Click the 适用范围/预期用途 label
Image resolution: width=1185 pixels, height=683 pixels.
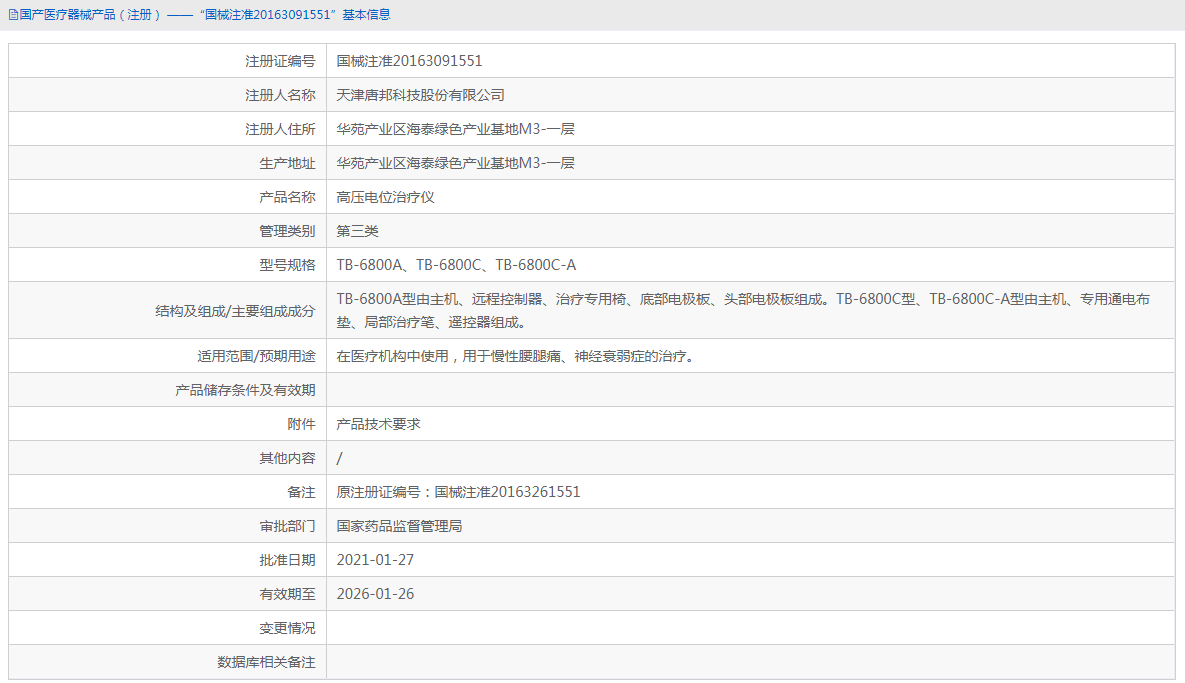(x=256, y=356)
